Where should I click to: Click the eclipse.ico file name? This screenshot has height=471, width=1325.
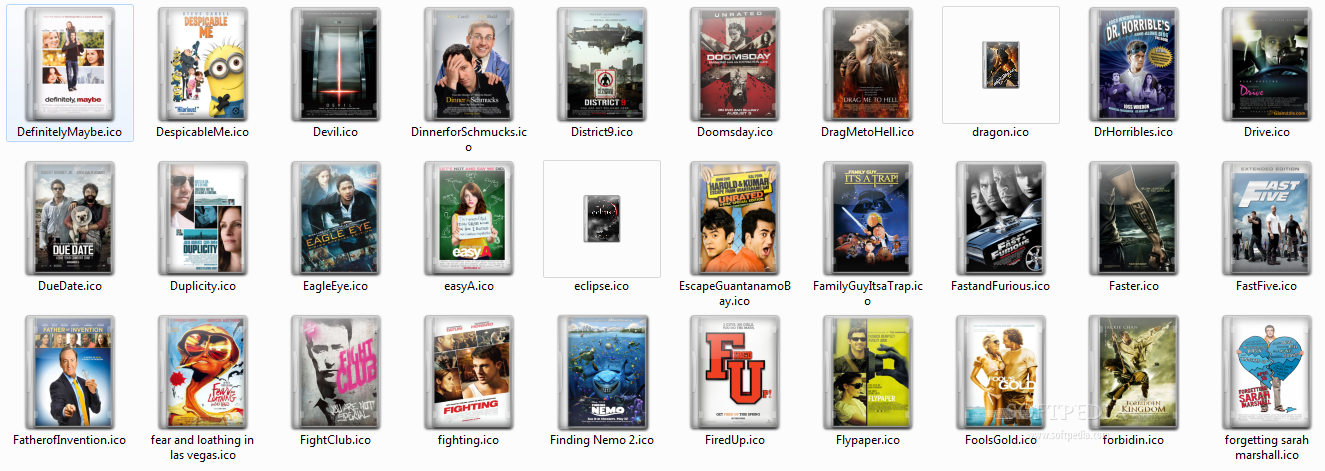602,286
